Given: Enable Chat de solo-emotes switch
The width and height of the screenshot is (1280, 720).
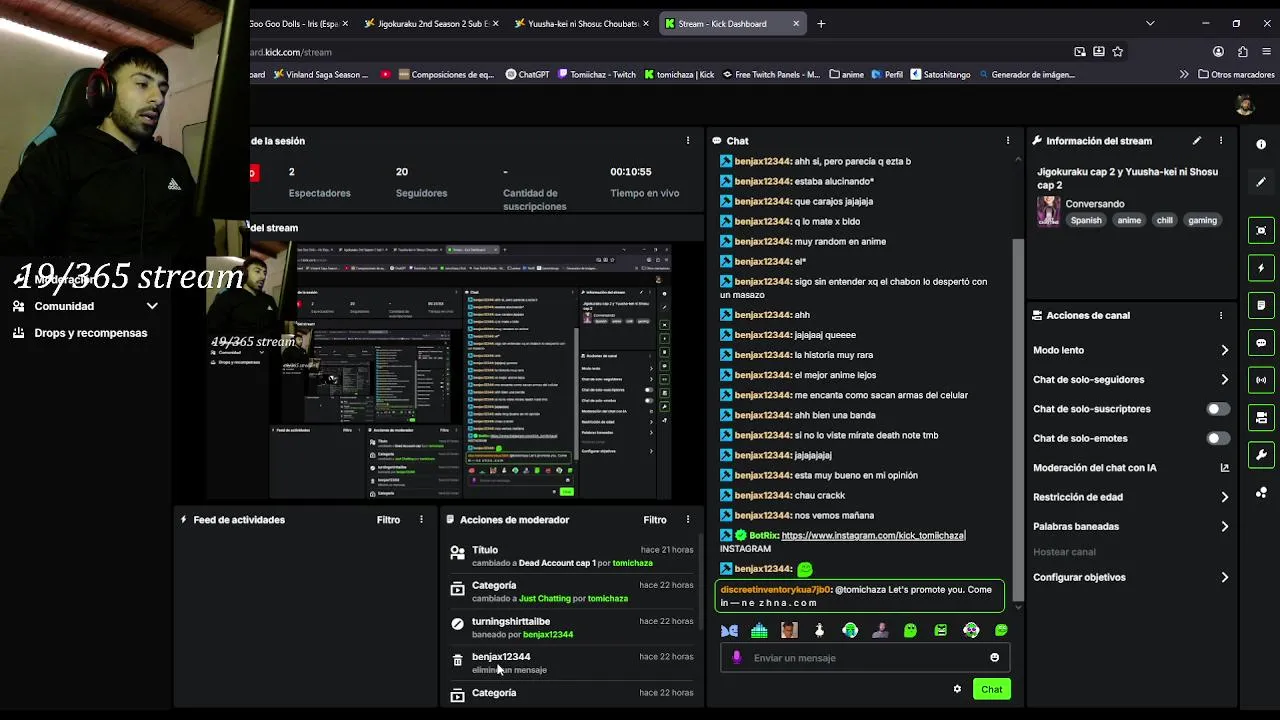Looking at the screenshot, I should (x=1217, y=438).
